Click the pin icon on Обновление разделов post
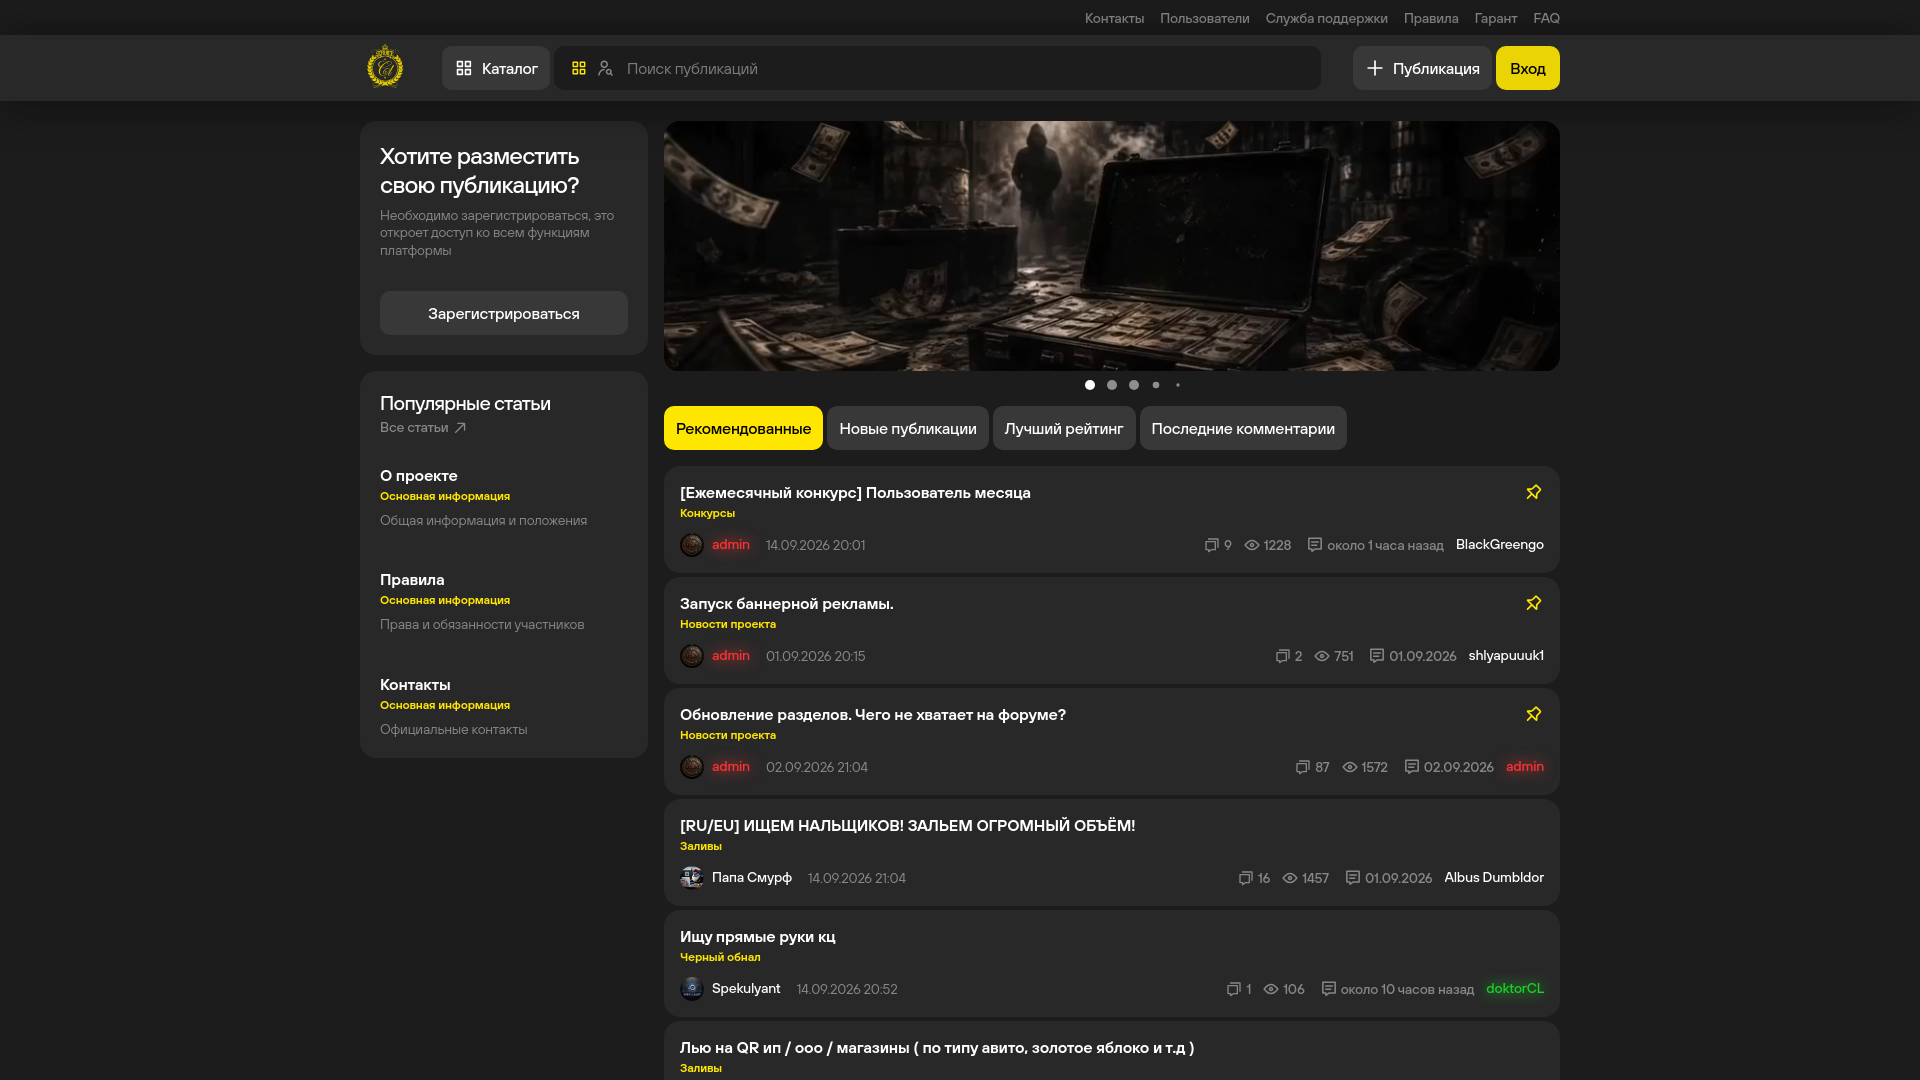Image resolution: width=1920 pixels, height=1080 pixels. (x=1534, y=714)
